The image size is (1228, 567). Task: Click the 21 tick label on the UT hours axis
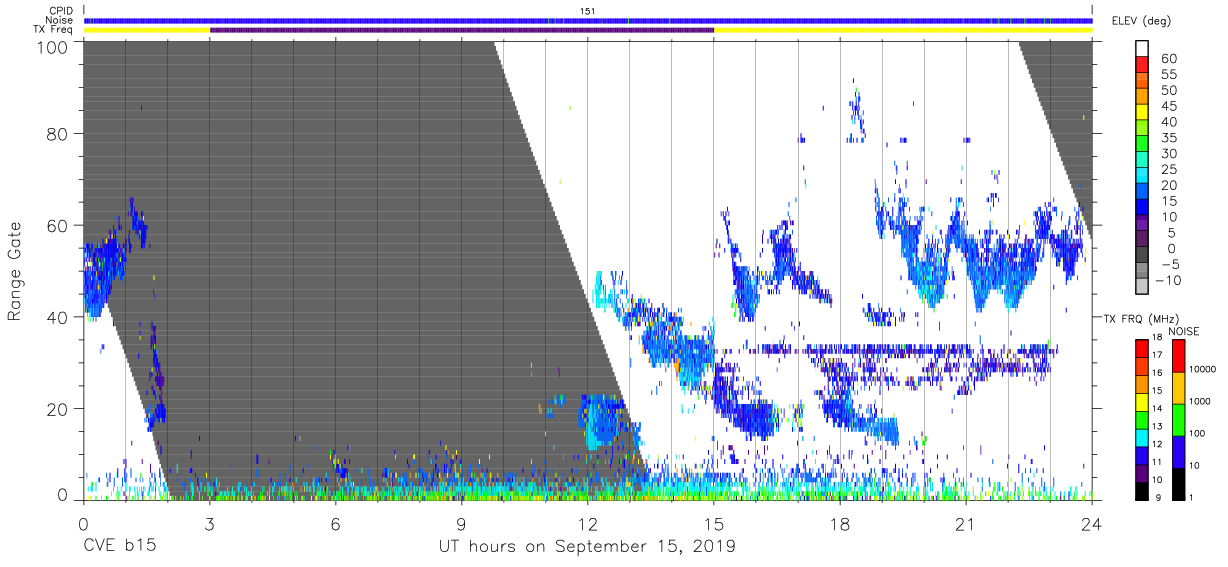point(965,524)
